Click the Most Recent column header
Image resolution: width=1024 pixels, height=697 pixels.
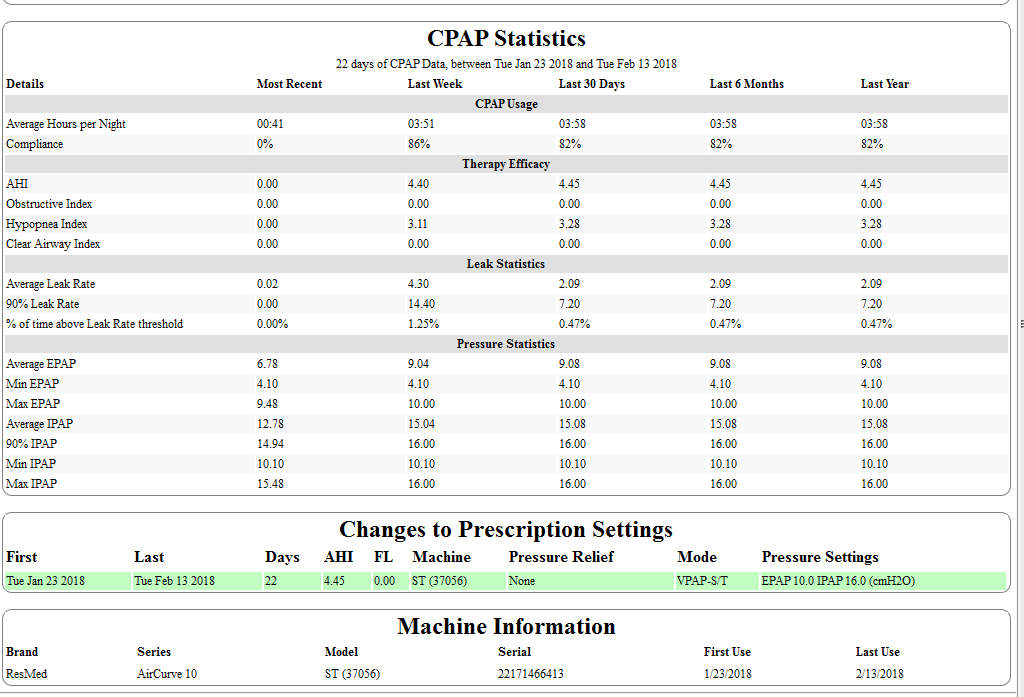coord(289,84)
